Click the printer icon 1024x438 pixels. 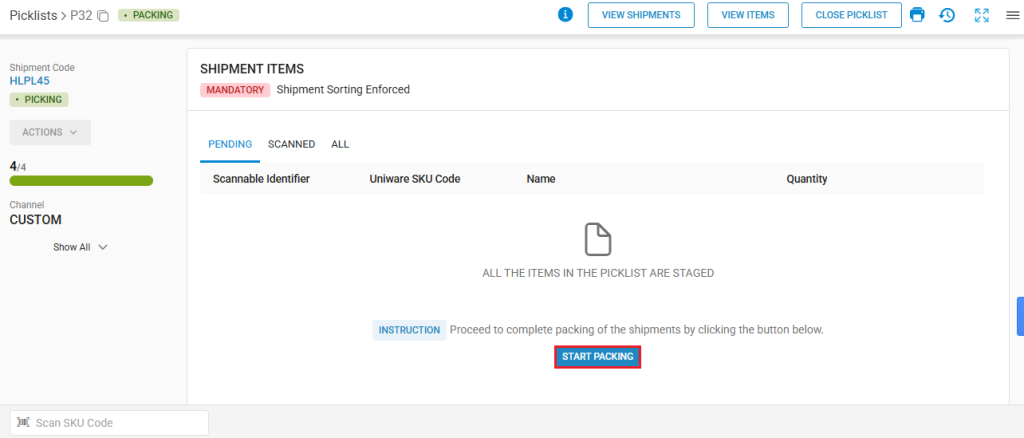coord(918,14)
